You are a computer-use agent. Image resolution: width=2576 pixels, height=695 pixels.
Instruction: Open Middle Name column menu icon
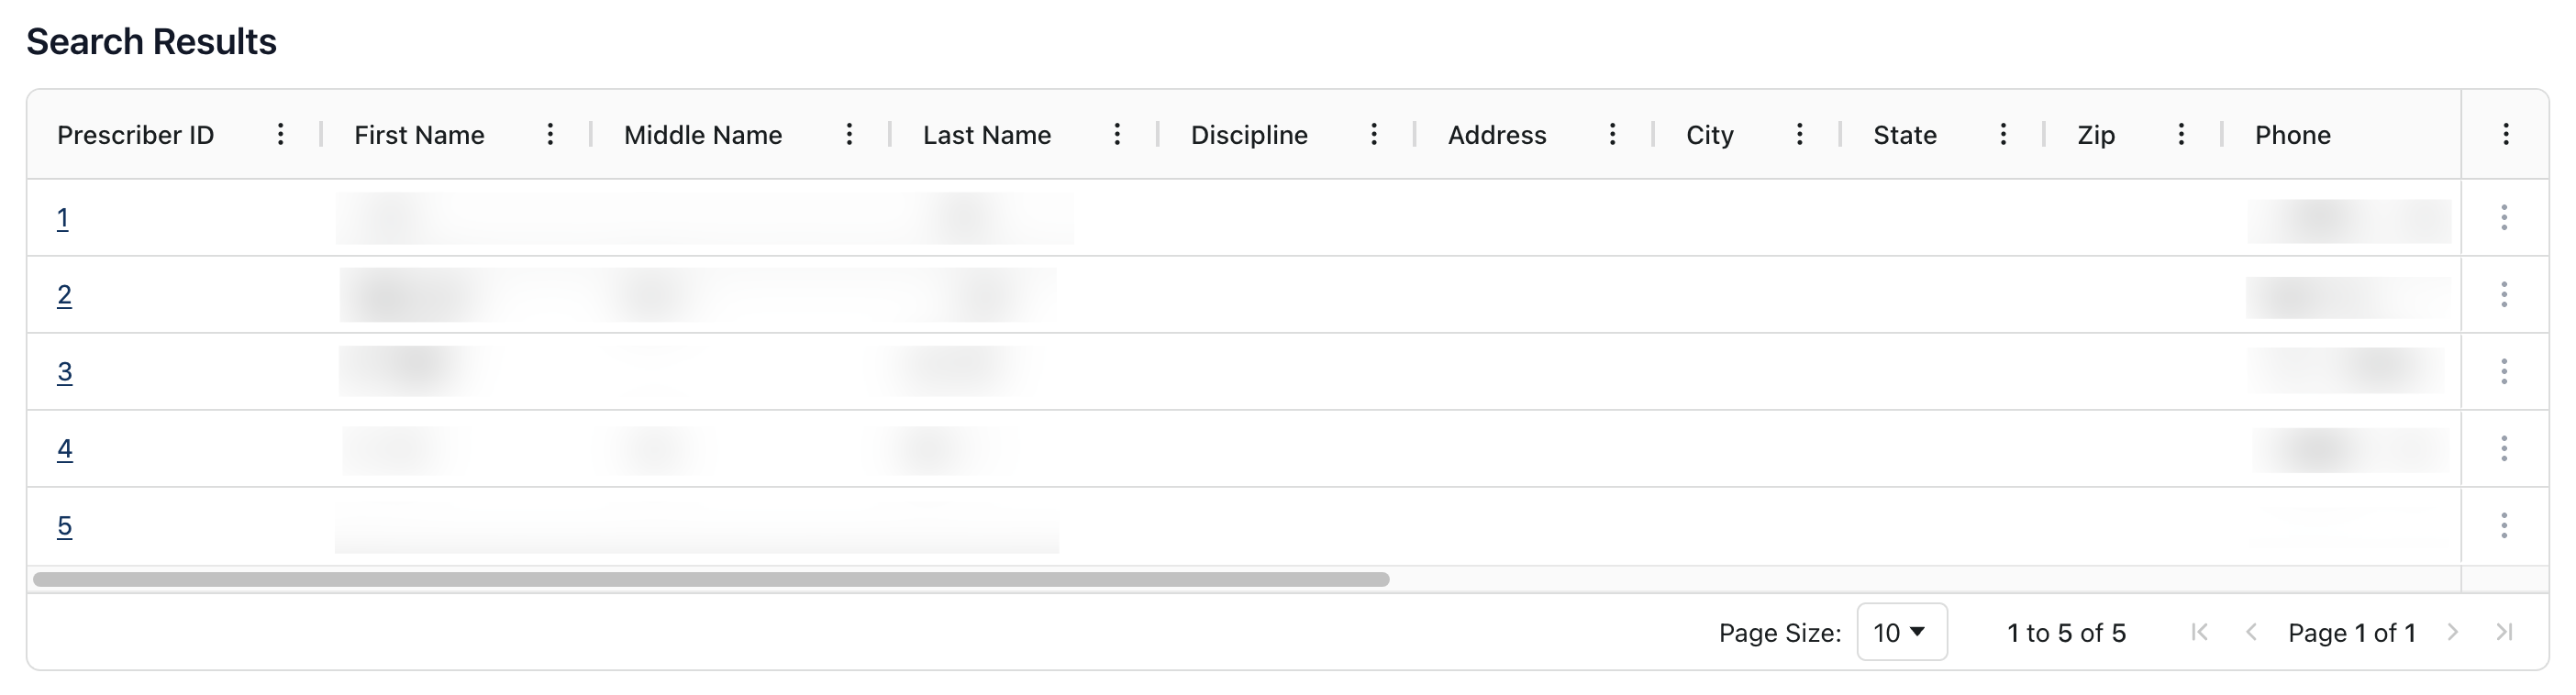point(849,134)
